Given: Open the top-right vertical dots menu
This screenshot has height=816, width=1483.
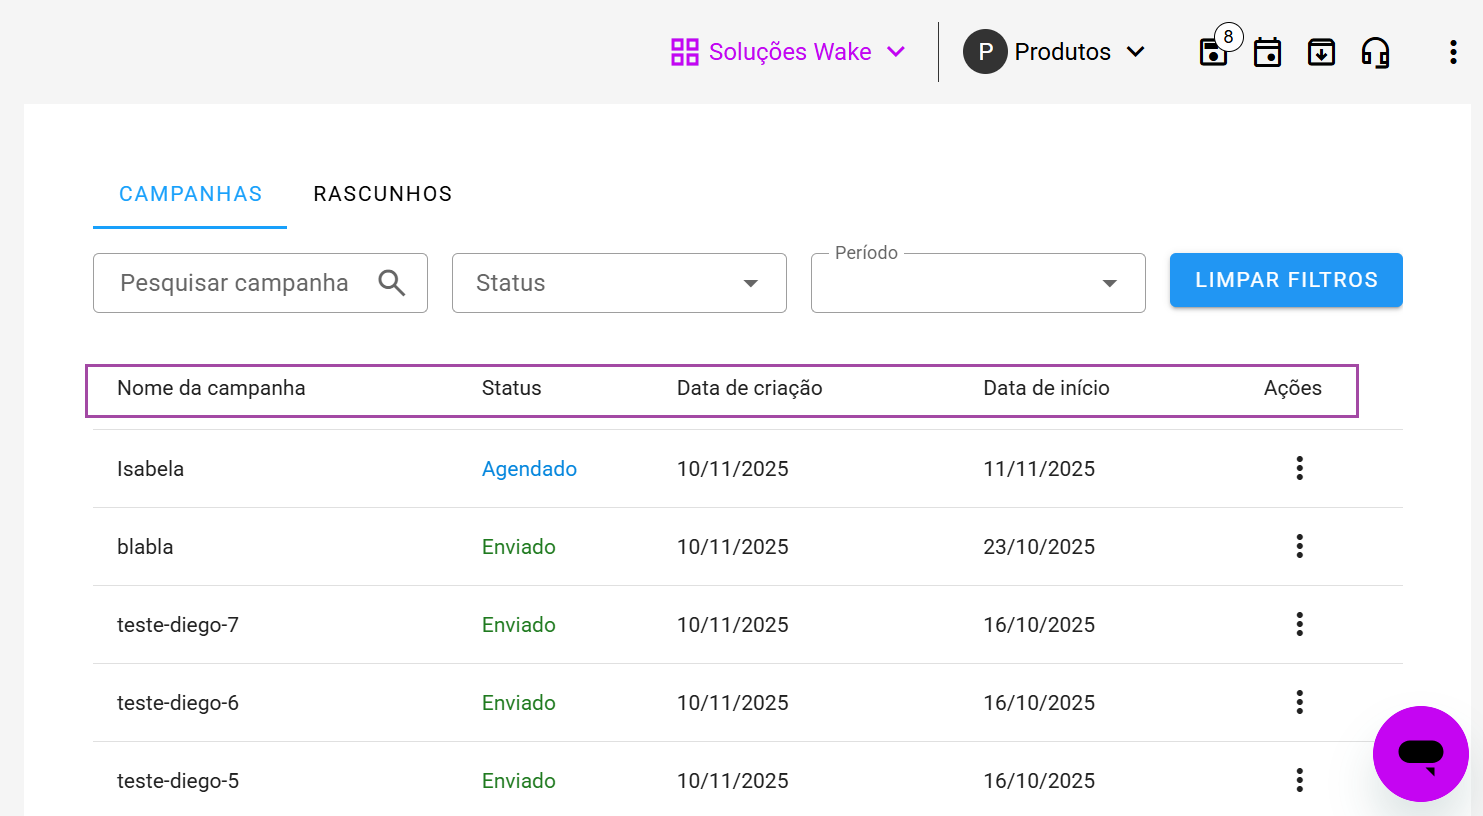Looking at the screenshot, I should tap(1452, 52).
